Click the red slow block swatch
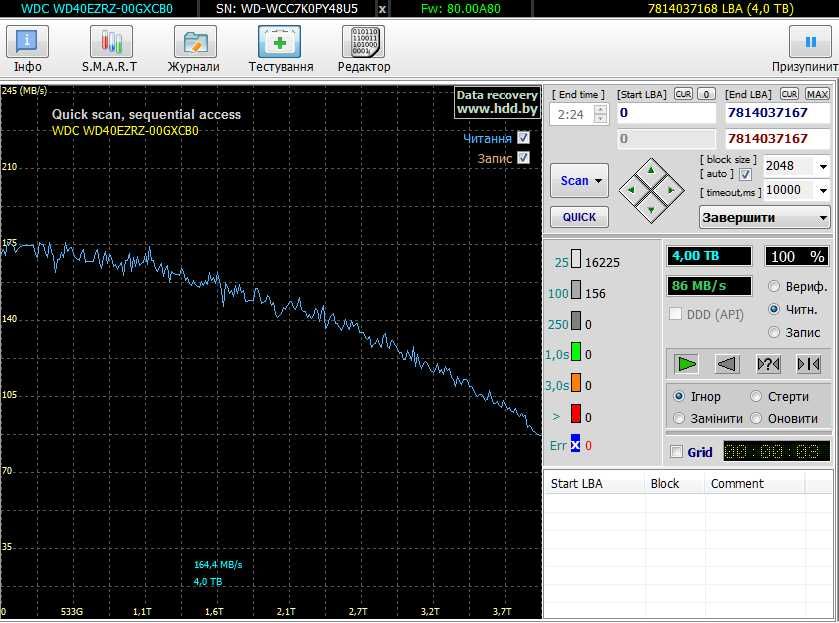The image size is (839, 623). 576,413
